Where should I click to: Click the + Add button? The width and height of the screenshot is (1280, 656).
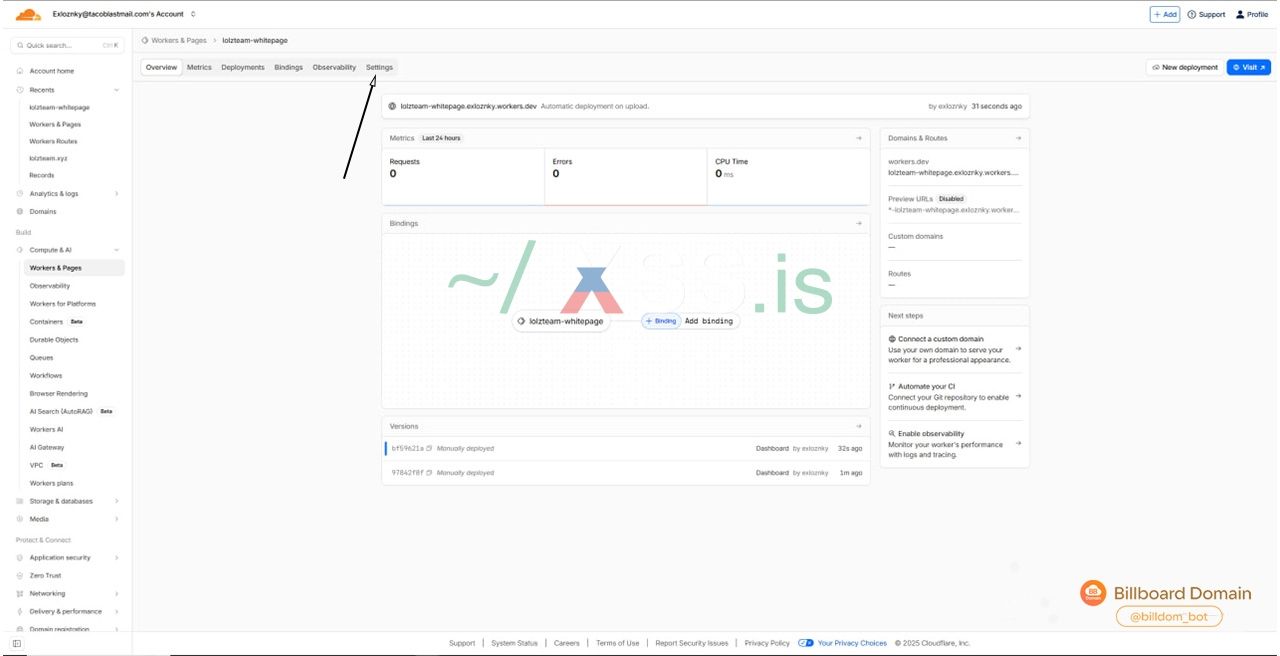tap(1165, 14)
